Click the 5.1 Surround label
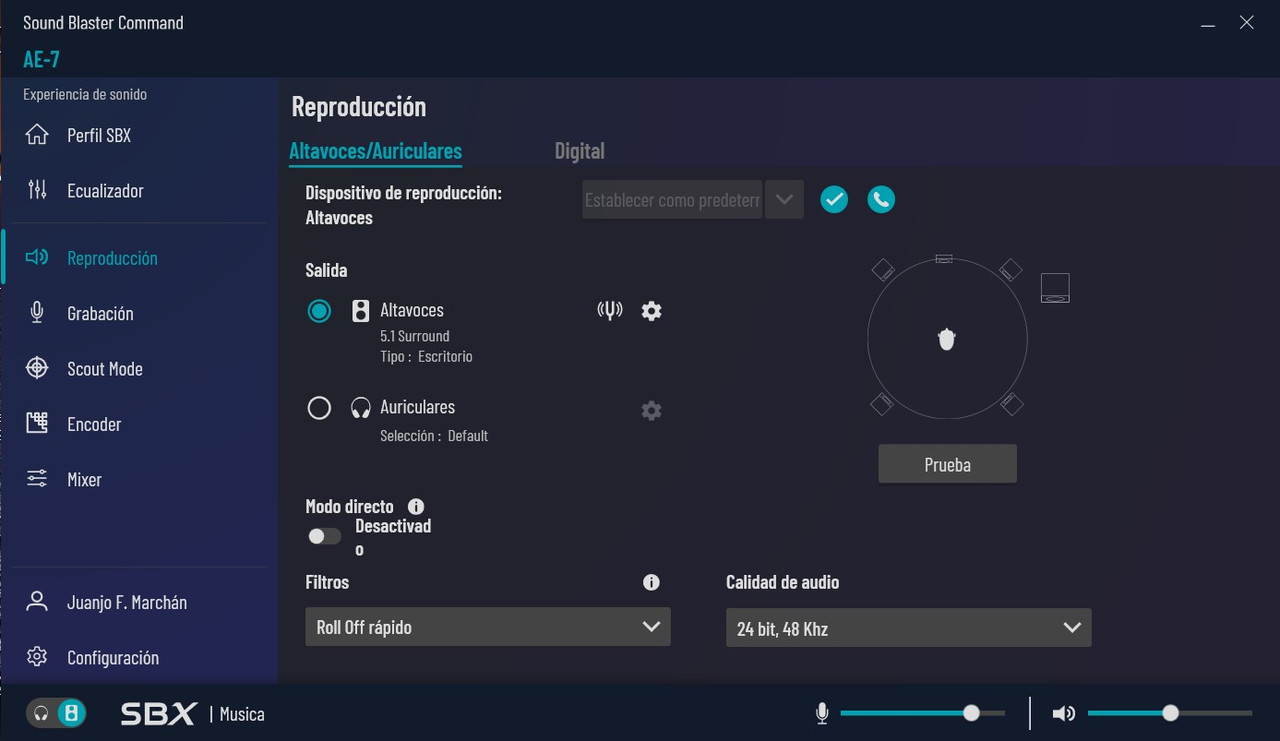The image size is (1280, 741). tap(415, 336)
